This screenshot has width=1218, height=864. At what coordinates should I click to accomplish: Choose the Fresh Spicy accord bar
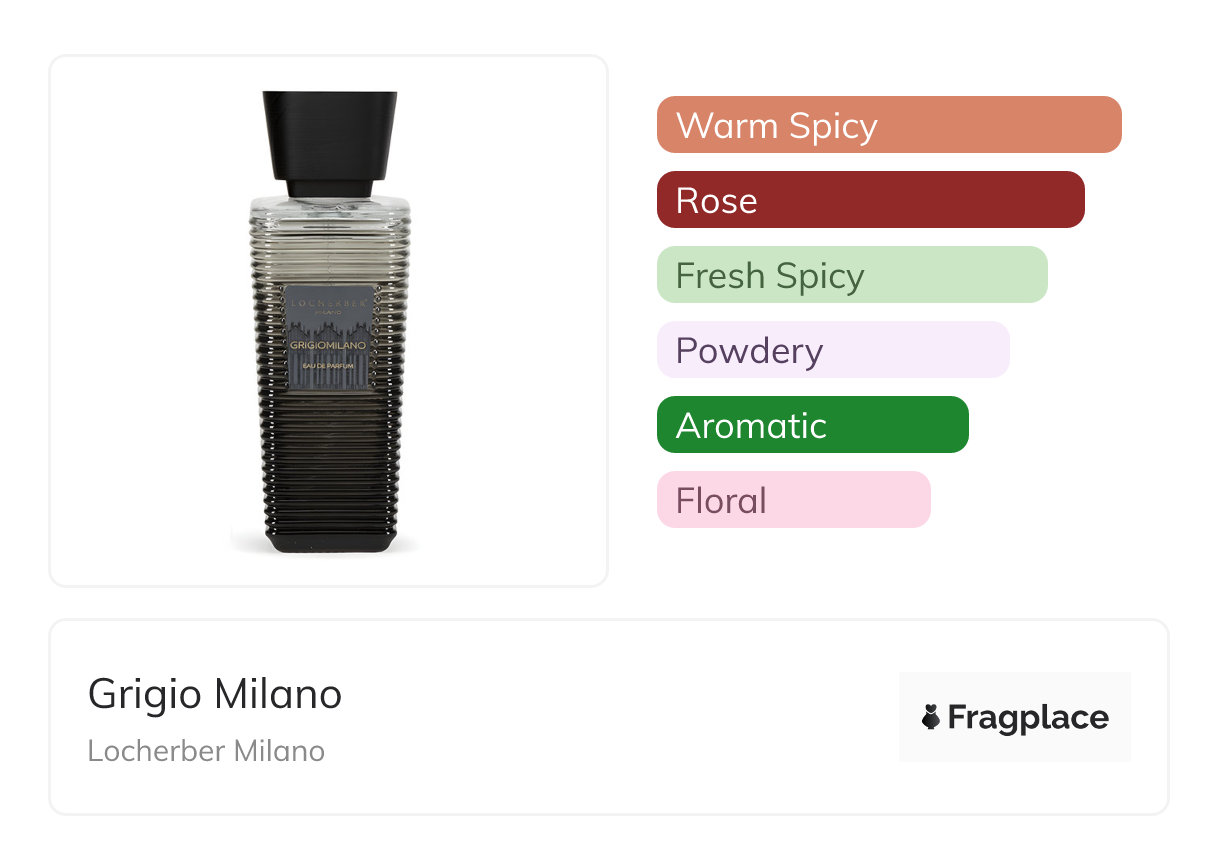coord(851,275)
